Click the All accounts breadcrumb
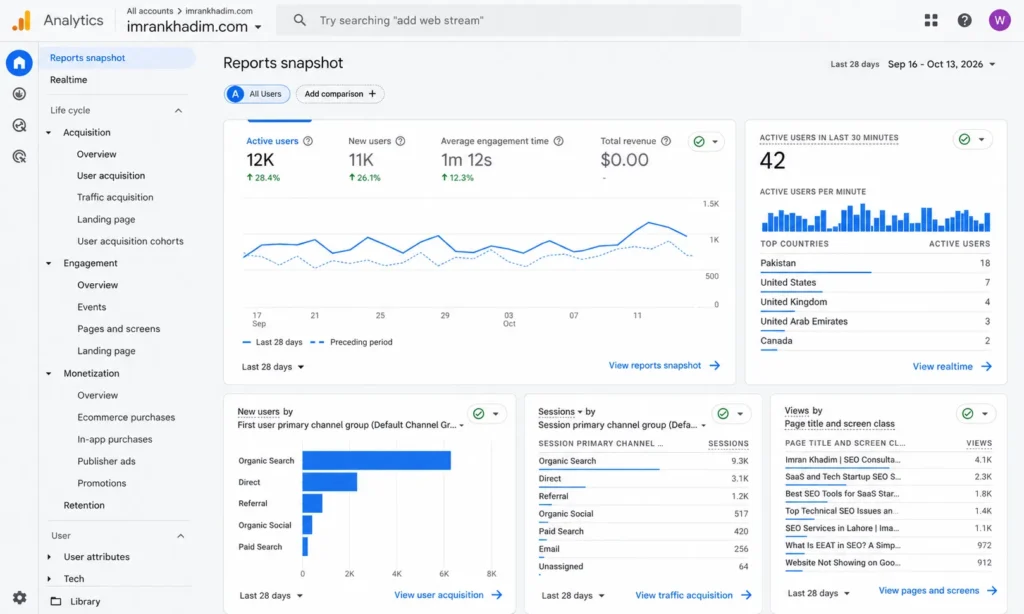Image resolution: width=1024 pixels, height=614 pixels. click(x=150, y=11)
